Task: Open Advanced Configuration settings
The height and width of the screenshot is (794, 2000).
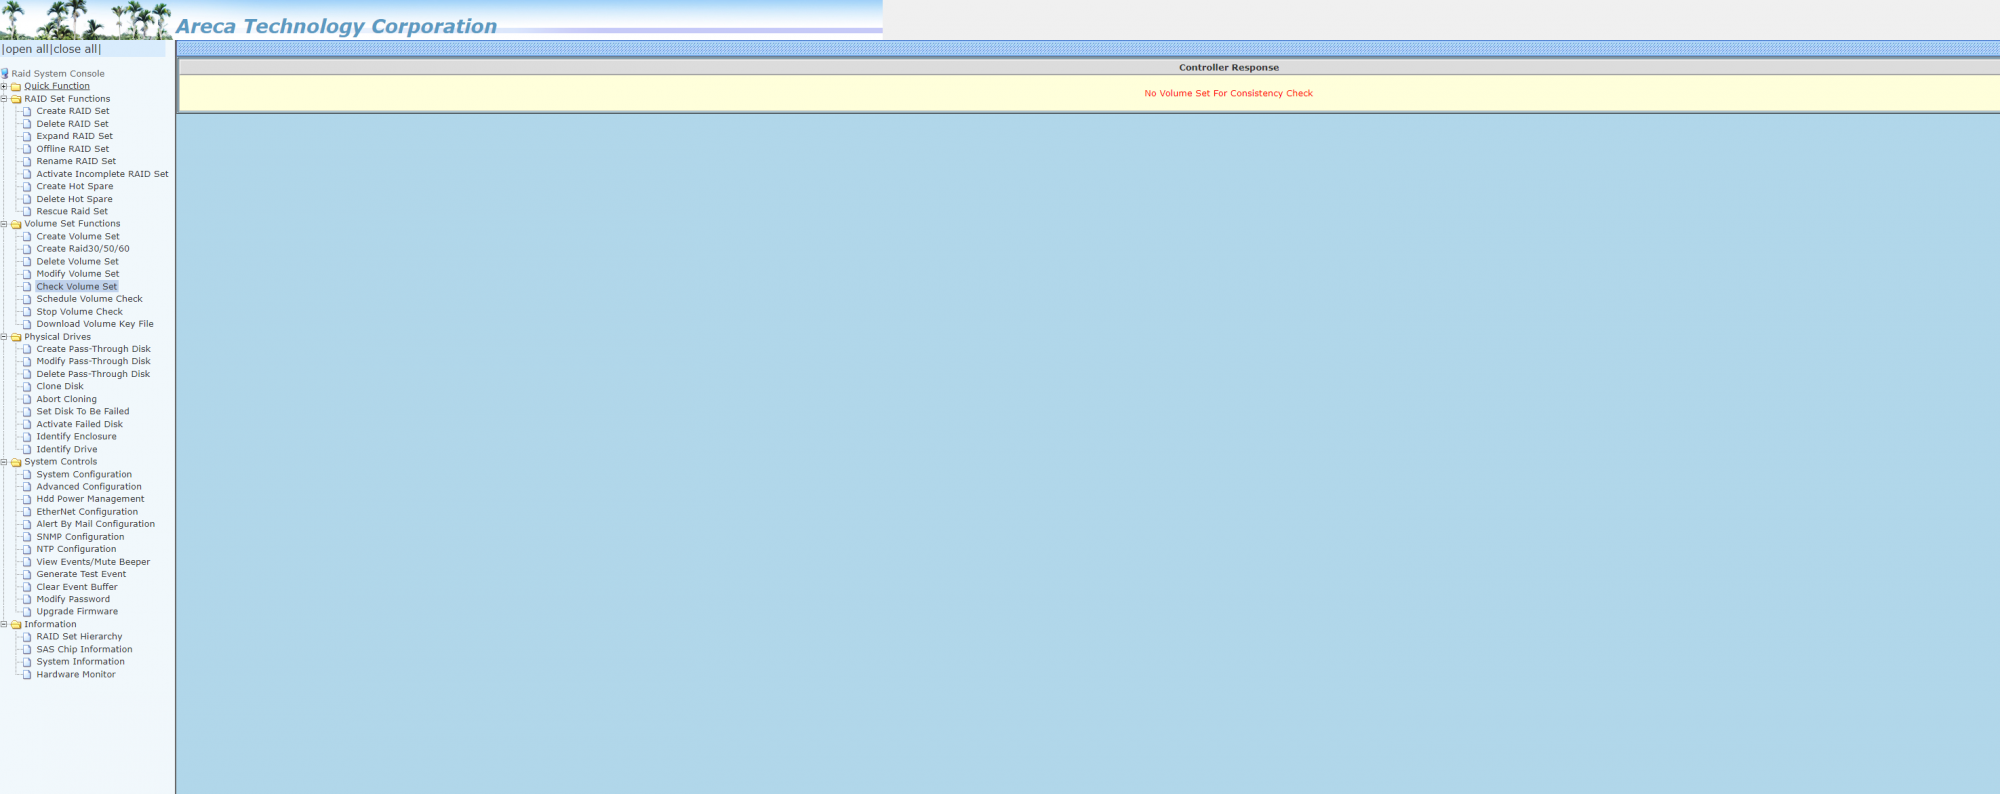Action: pos(89,487)
